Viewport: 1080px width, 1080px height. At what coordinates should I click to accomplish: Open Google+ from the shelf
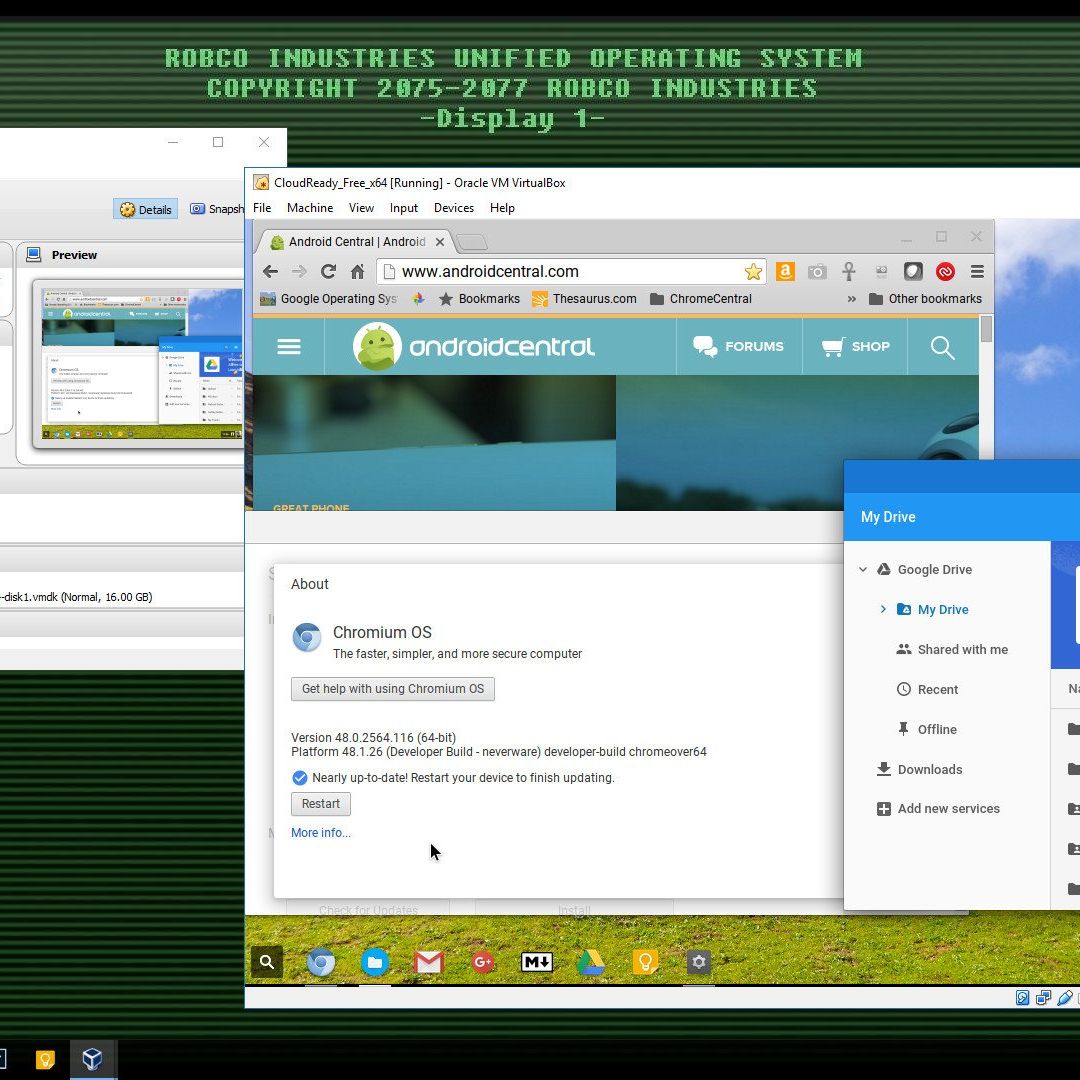[x=483, y=962]
